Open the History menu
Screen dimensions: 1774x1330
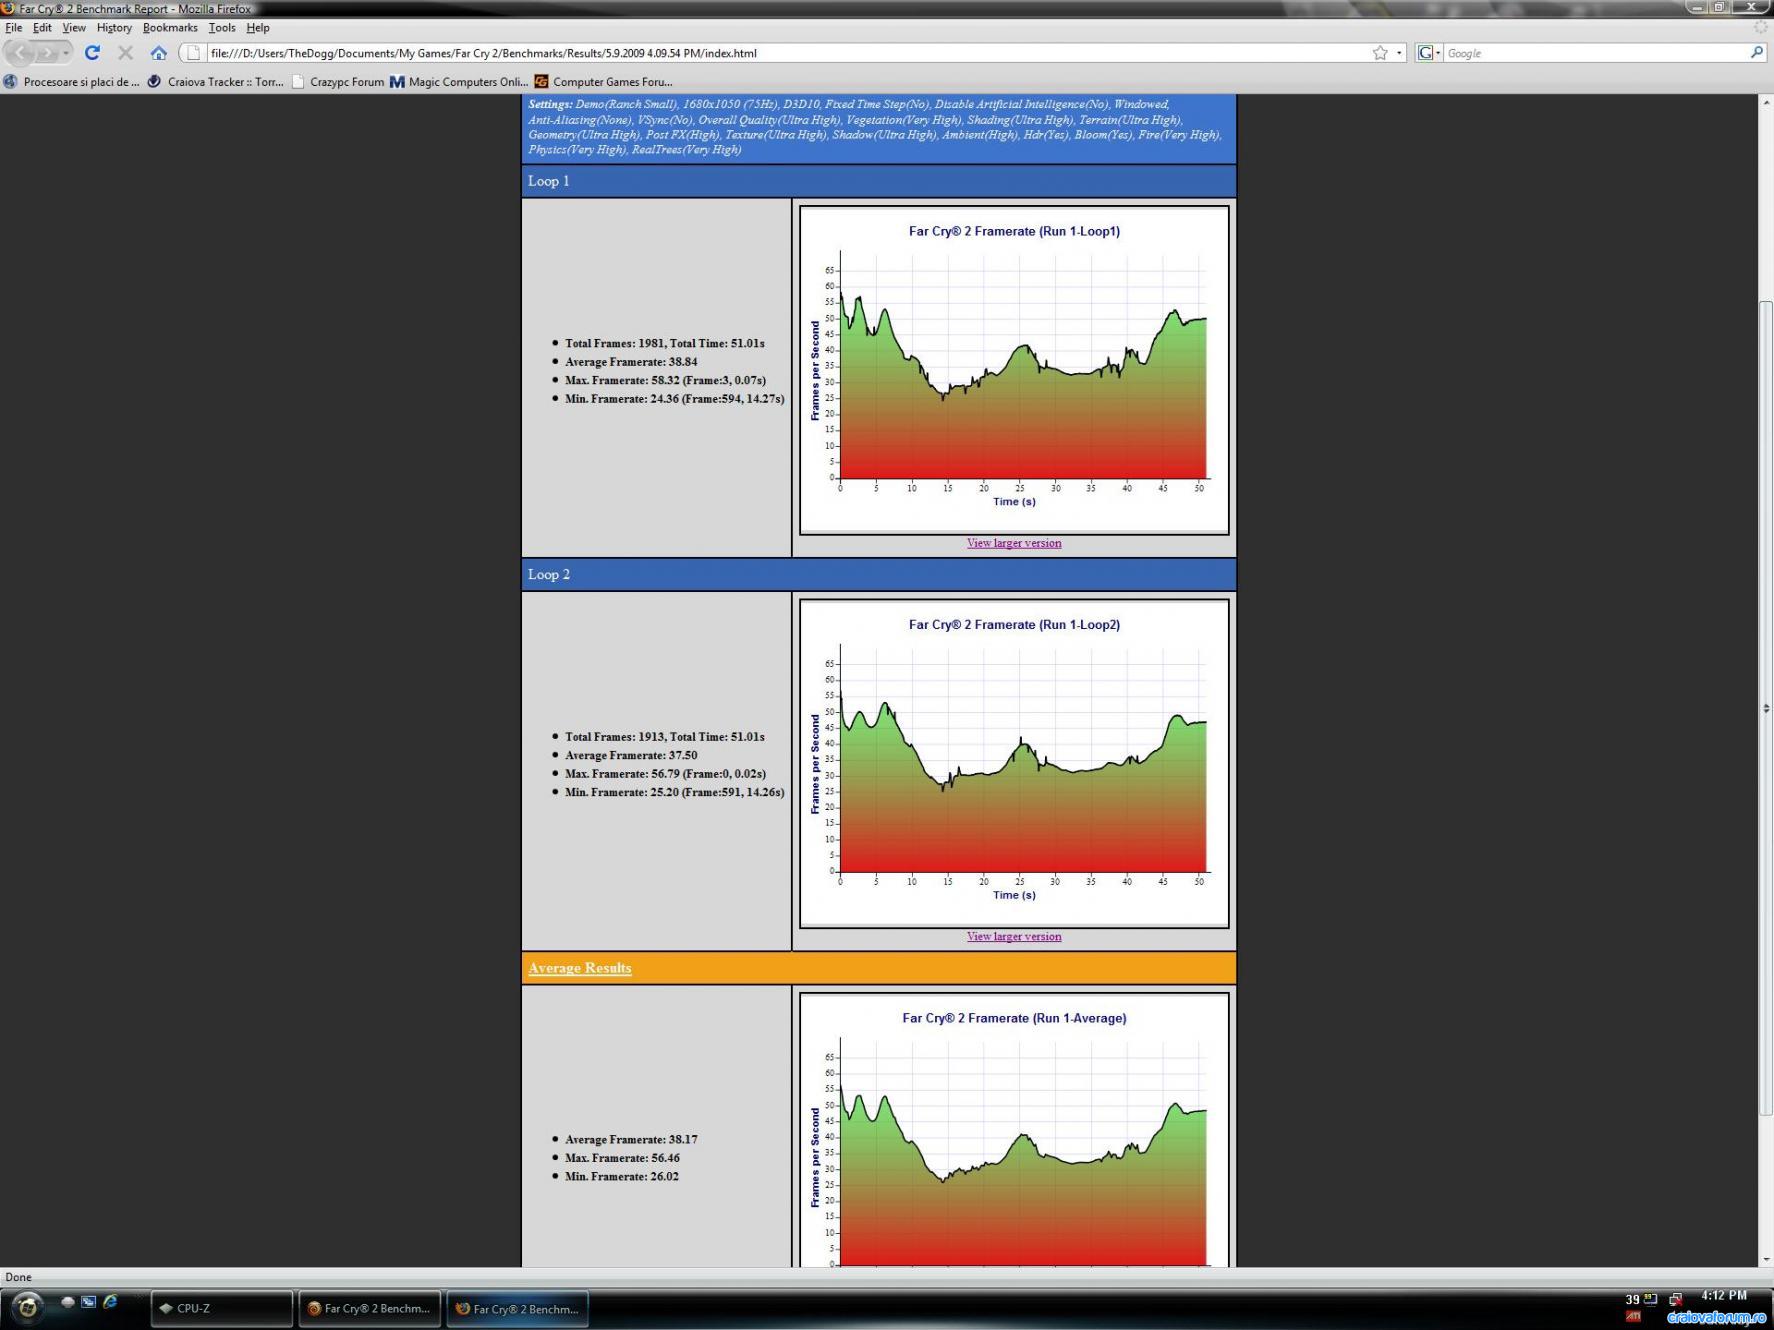[114, 28]
